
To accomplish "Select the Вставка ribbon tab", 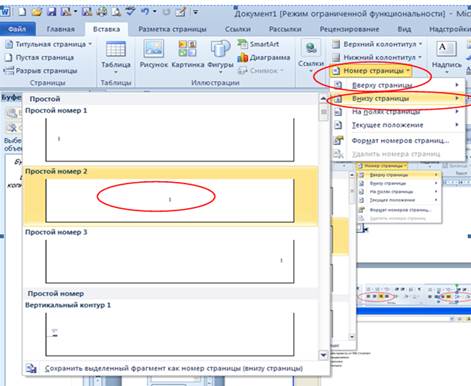I will coord(106,29).
